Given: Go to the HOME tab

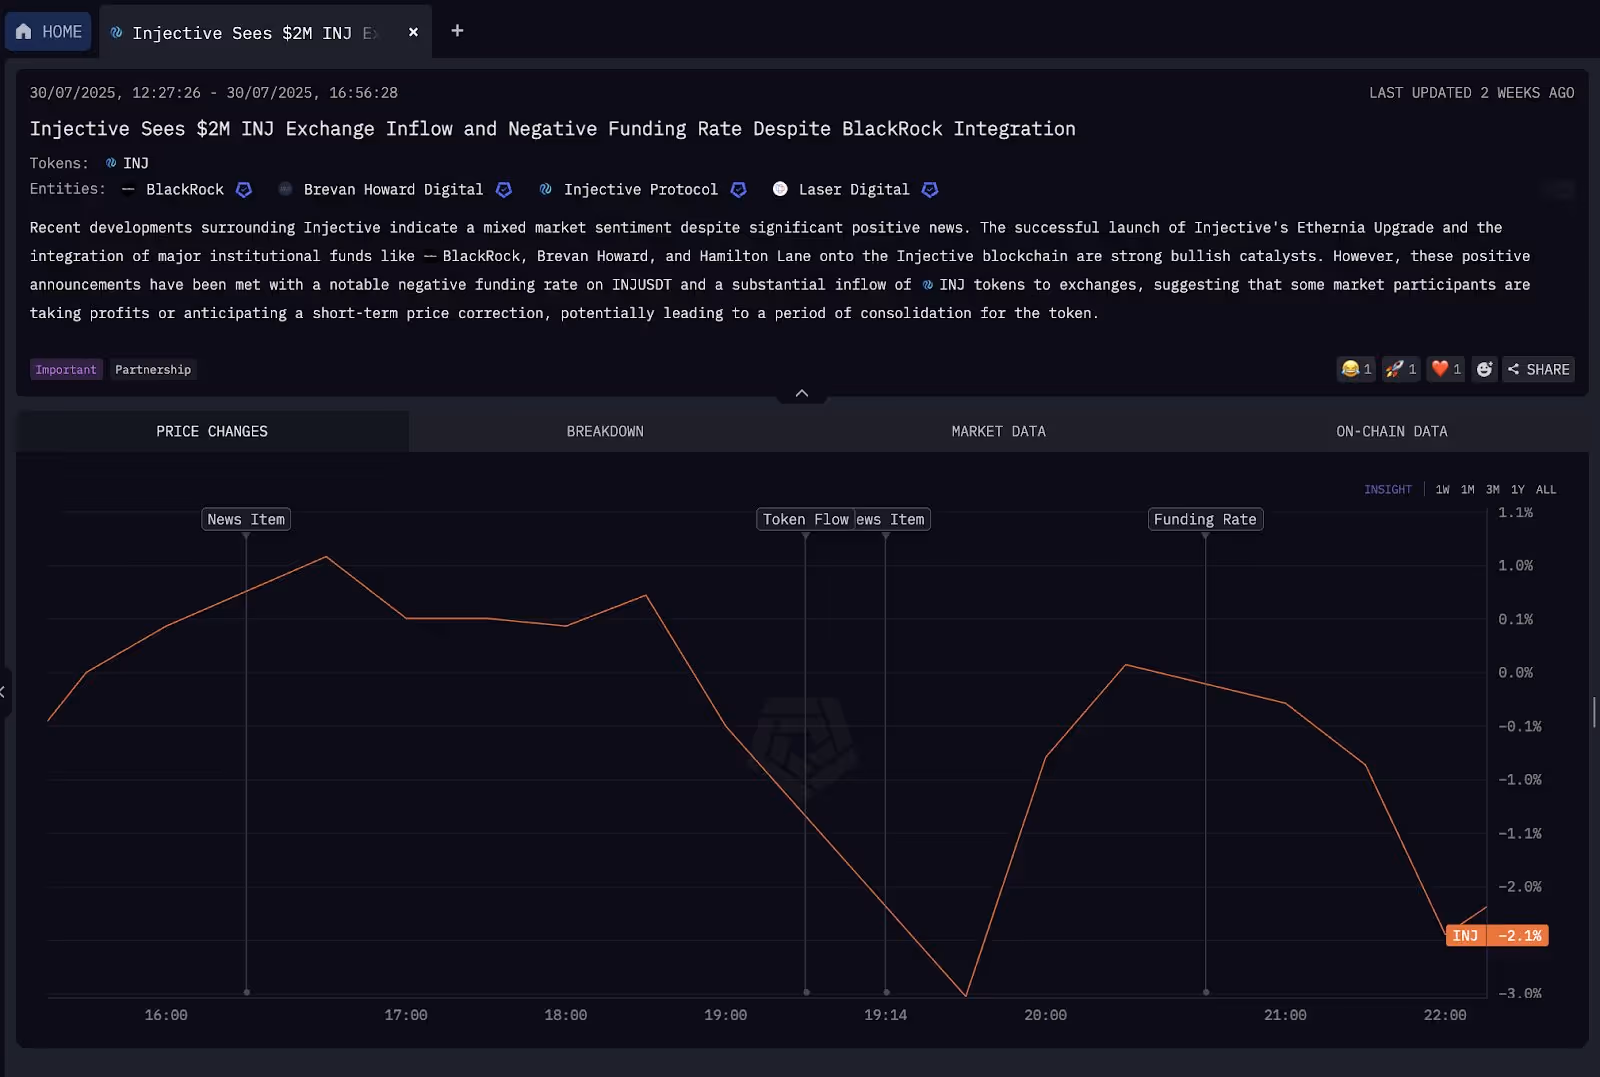Looking at the screenshot, I should pos(48,32).
